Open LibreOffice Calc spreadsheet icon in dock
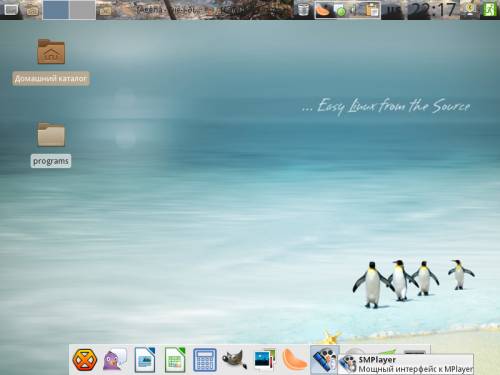Image resolution: width=500 pixels, height=375 pixels. click(175, 360)
